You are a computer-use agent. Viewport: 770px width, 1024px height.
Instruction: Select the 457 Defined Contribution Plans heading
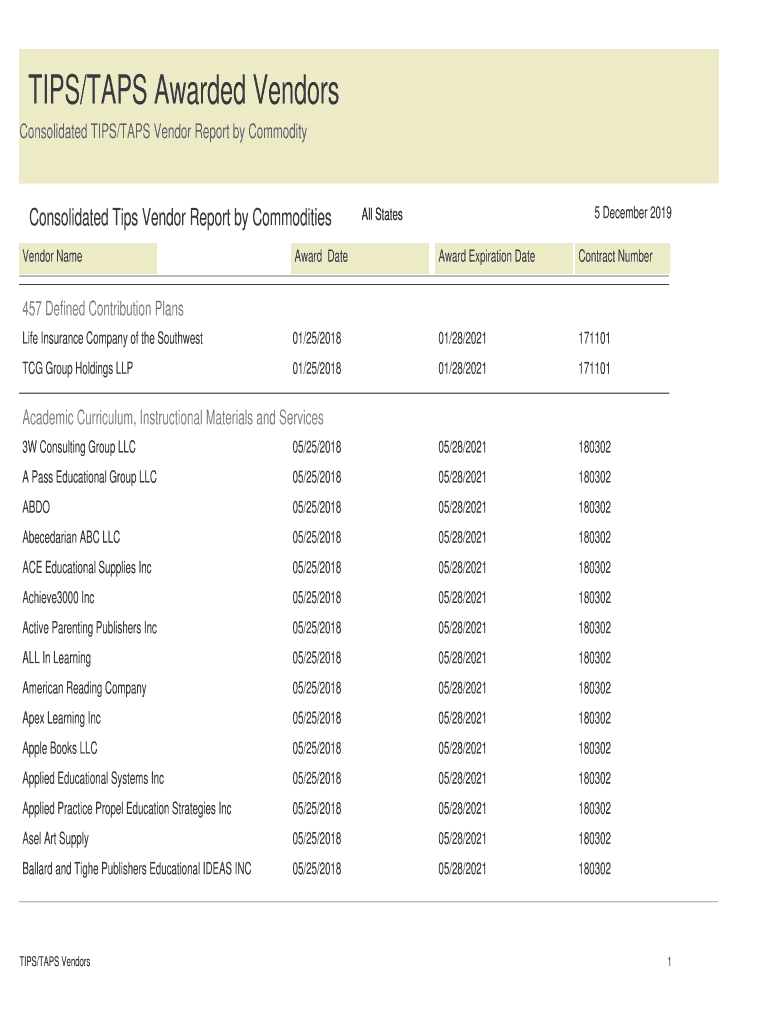tap(103, 309)
